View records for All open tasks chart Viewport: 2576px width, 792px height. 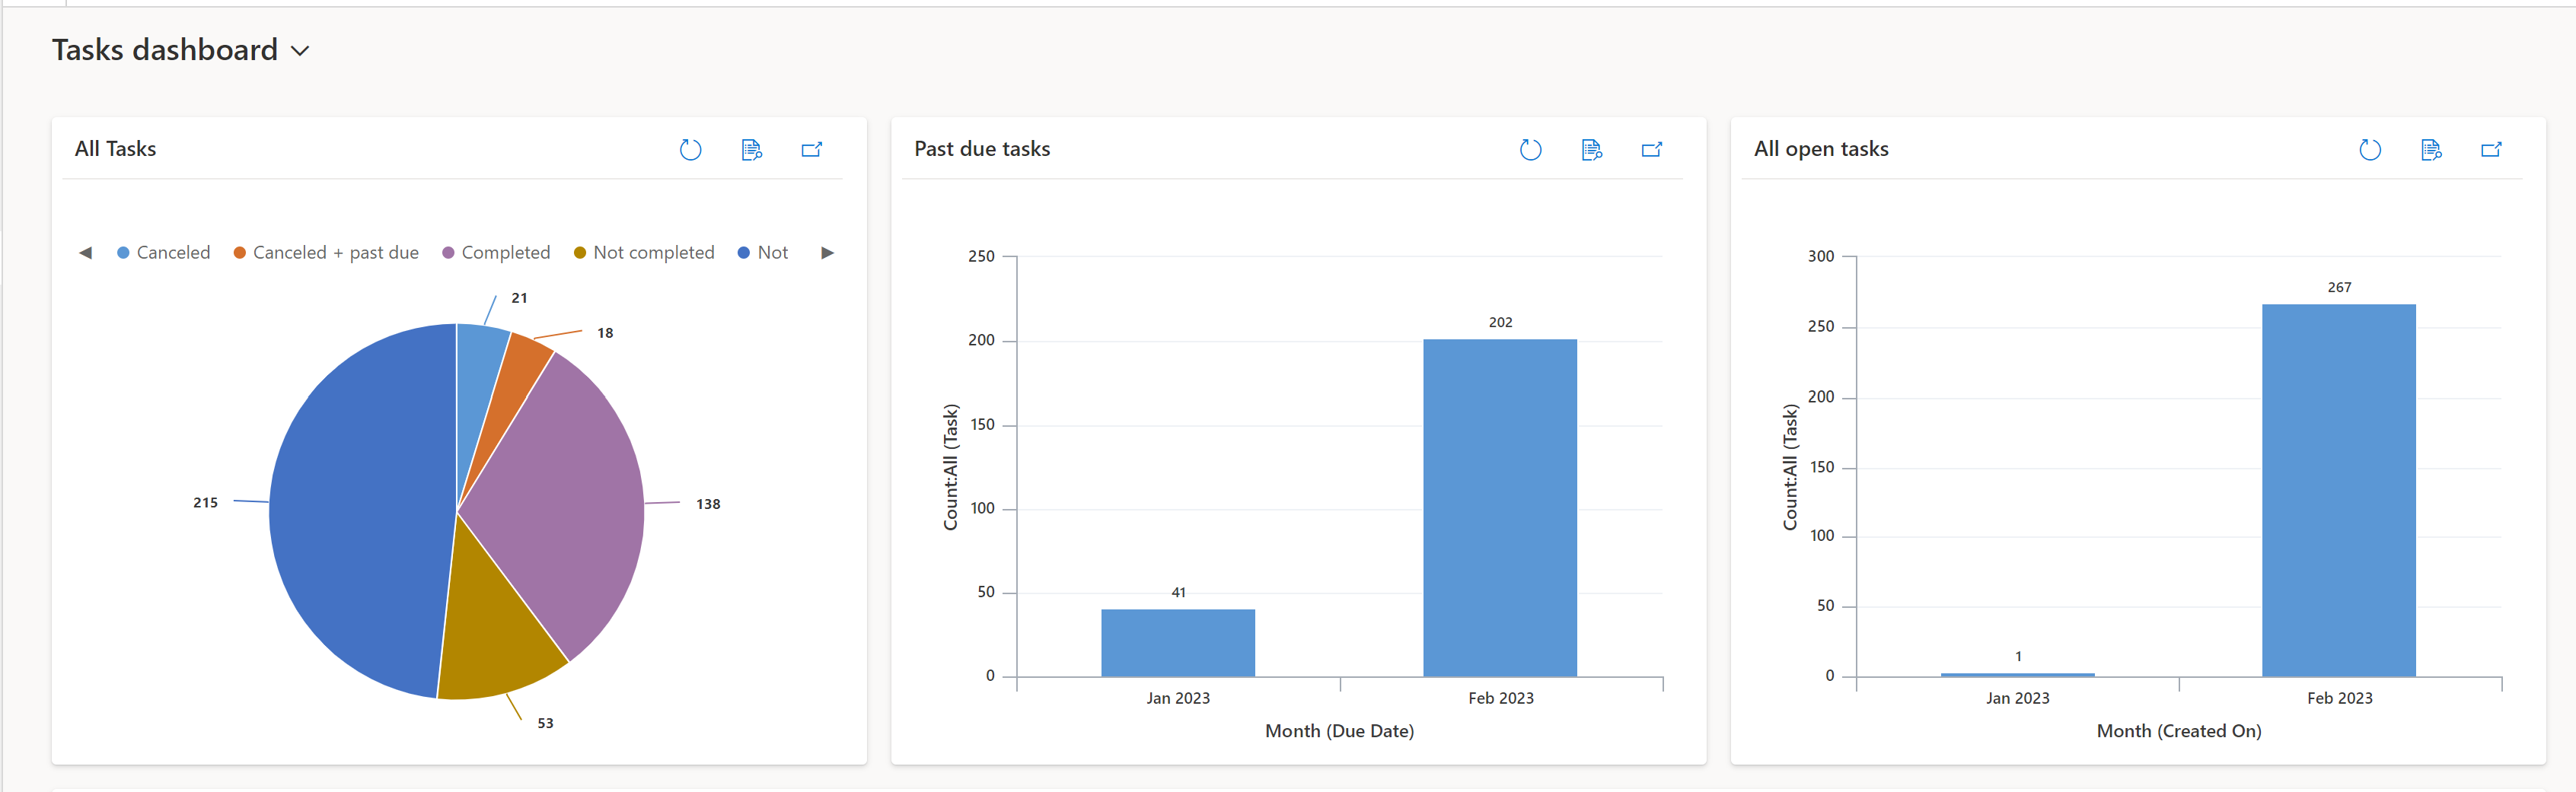(2431, 150)
